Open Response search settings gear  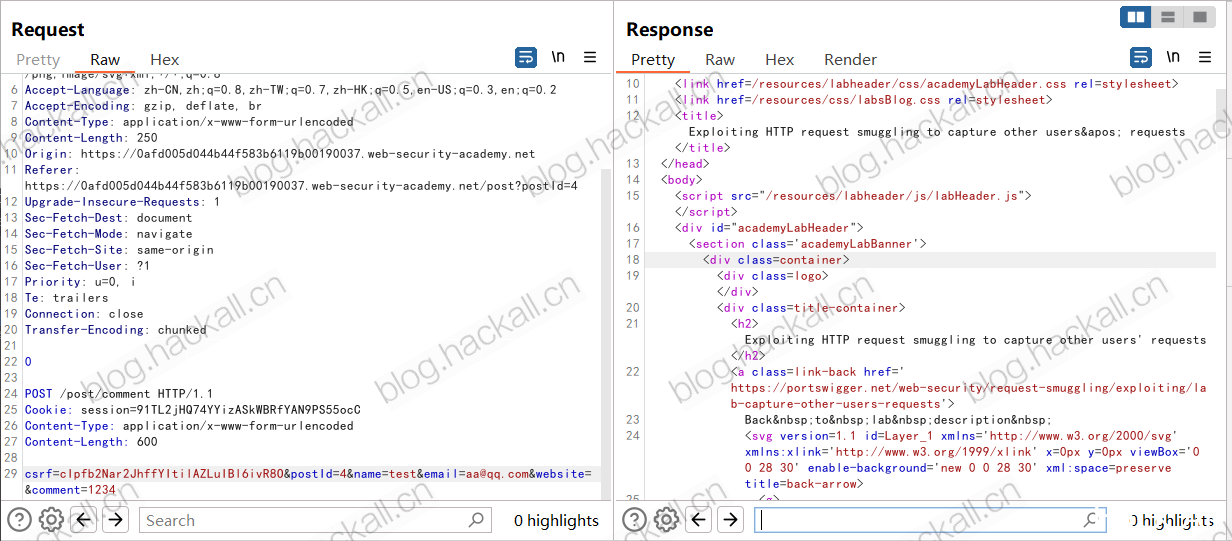(x=666, y=520)
